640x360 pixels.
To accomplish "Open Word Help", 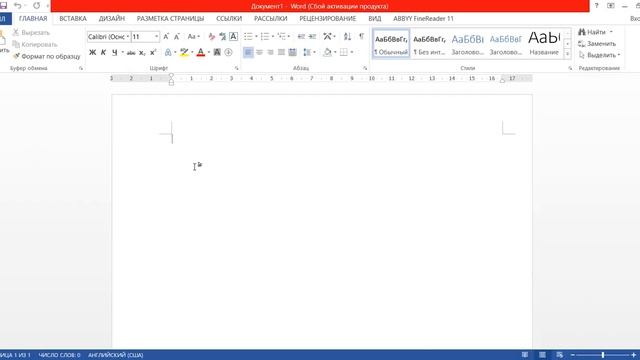I will [x=596, y=6].
